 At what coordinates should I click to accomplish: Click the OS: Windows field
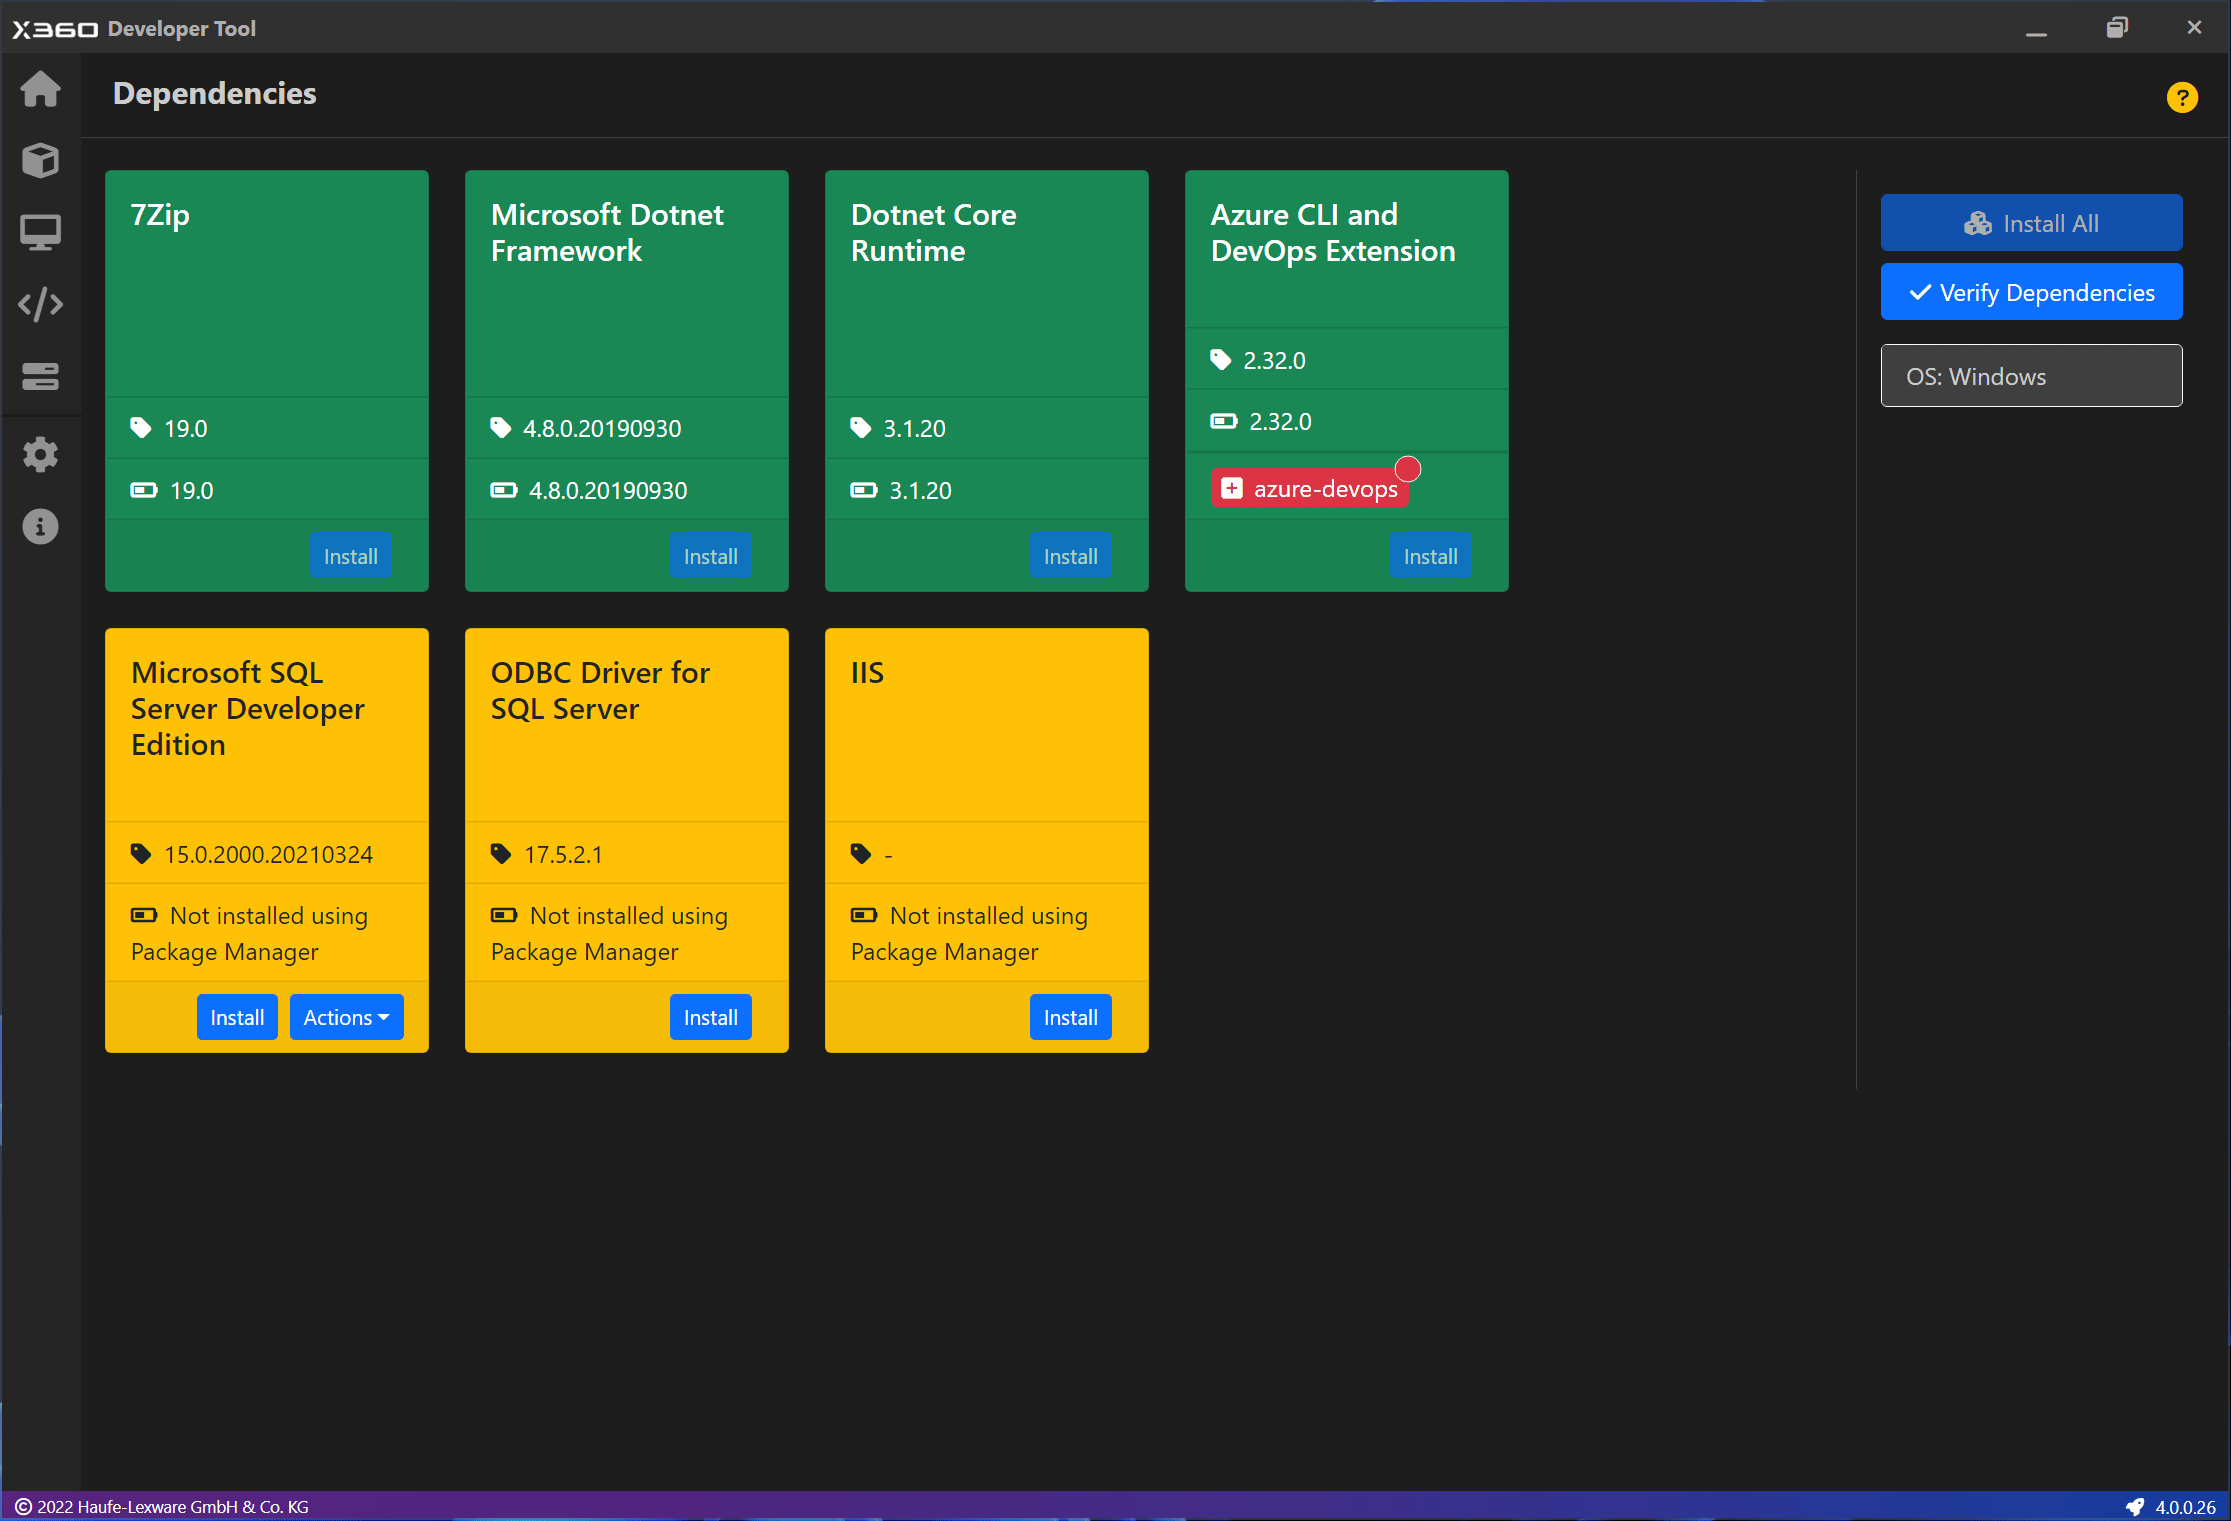(2031, 376)
